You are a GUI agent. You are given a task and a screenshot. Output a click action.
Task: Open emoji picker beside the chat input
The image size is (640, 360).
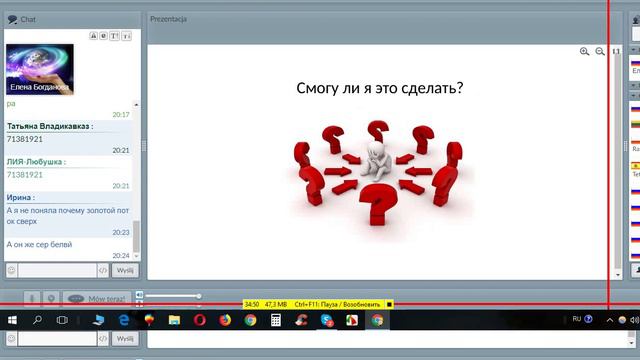(x=11, y=270)
